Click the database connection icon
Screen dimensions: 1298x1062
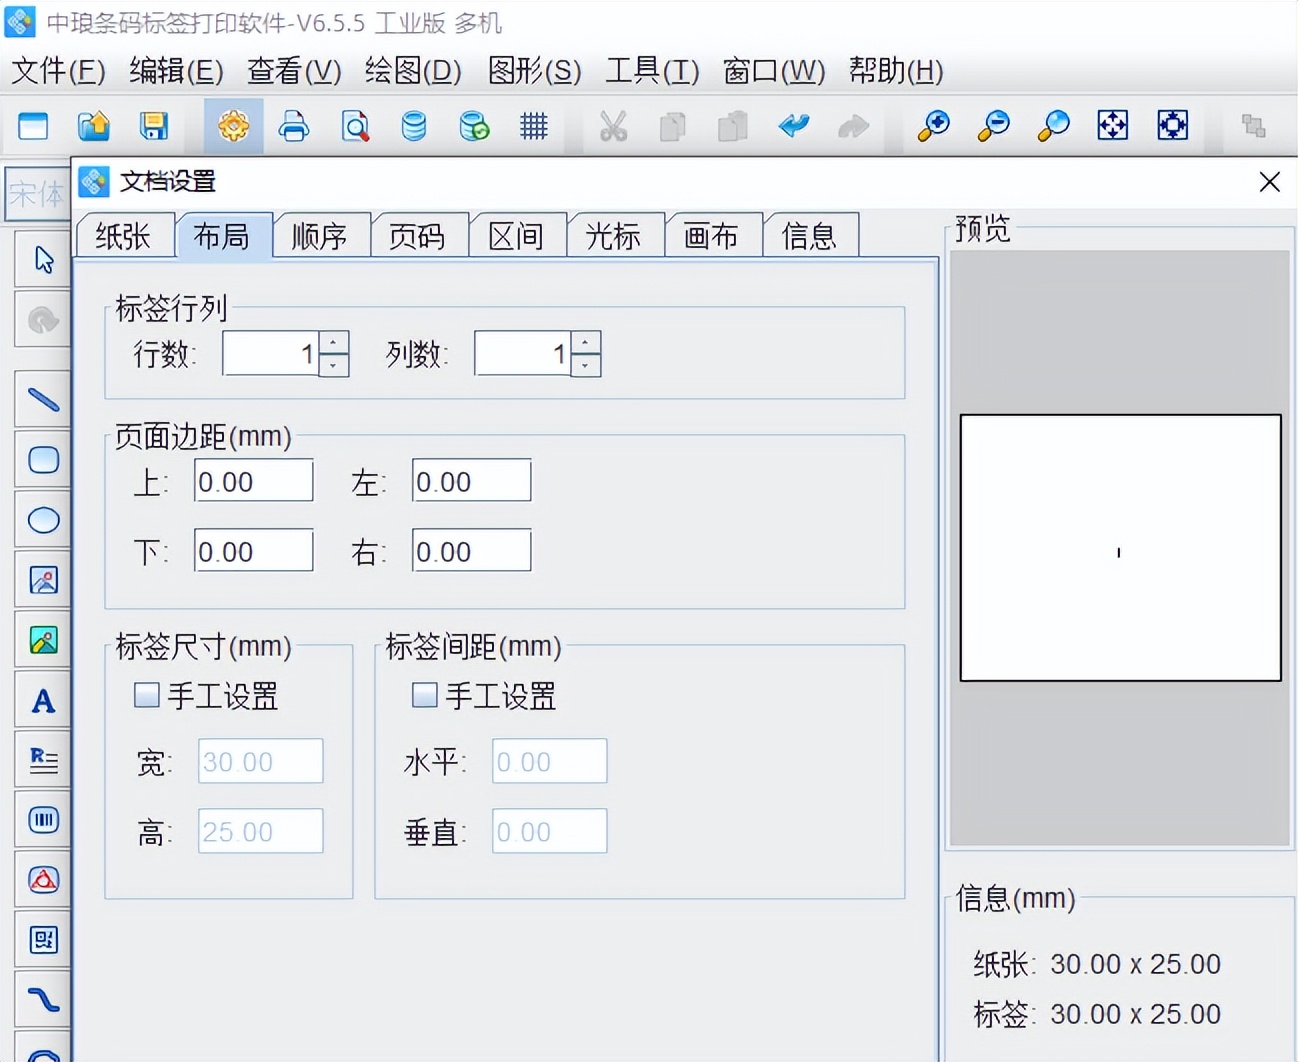point(414,127)
